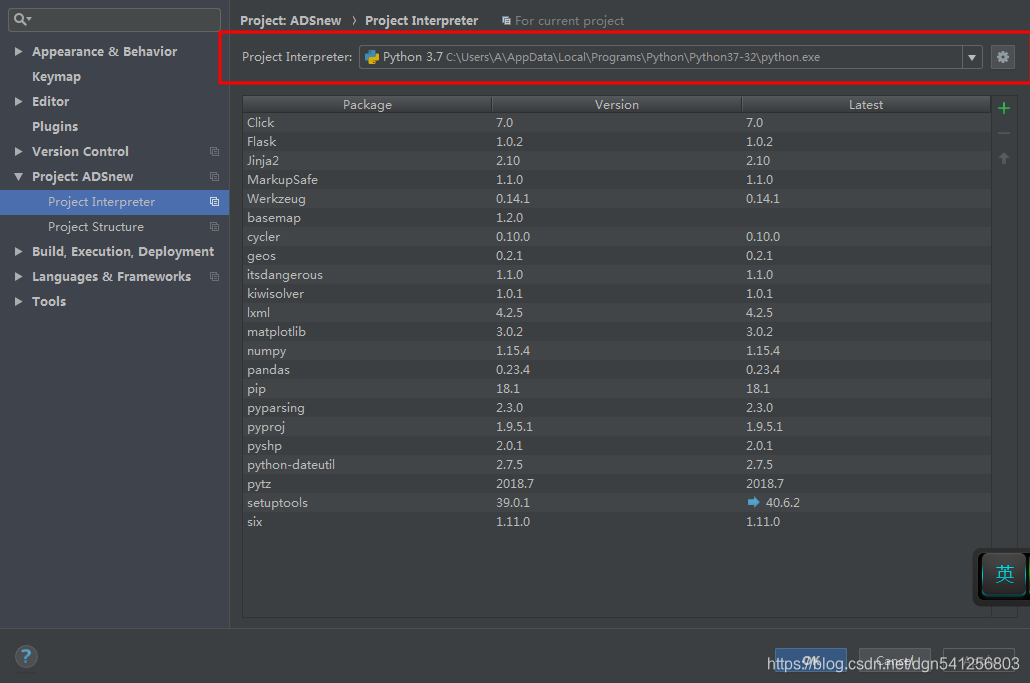
Task: Open the Plugins settings page
Action: [x=55, y=127]
